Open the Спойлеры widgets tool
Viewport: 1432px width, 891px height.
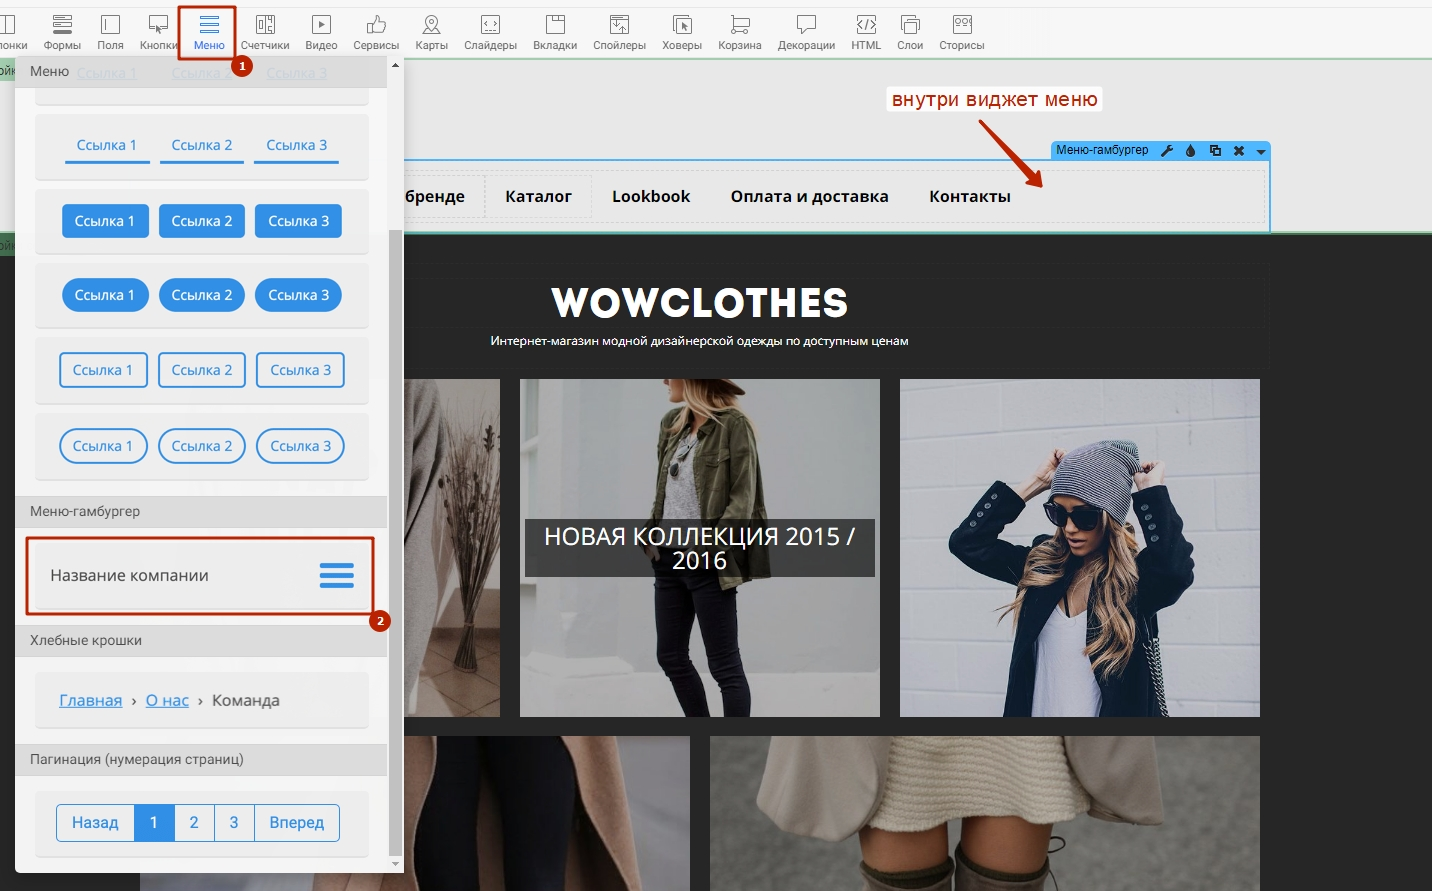point(619,32)
